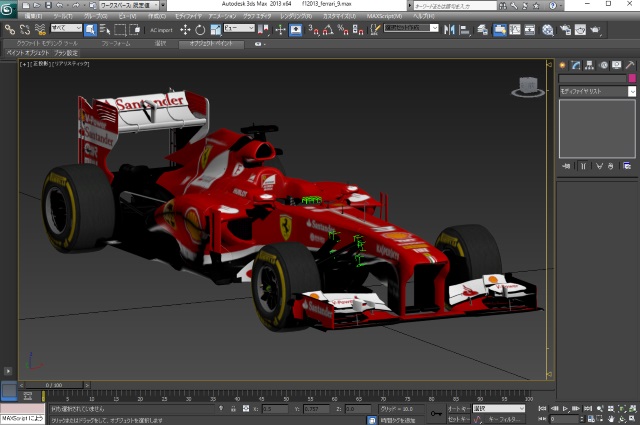The image size is (640, 425).
Task: Open the Rendered Frame Window icon
Action: [x=580, y=30]
